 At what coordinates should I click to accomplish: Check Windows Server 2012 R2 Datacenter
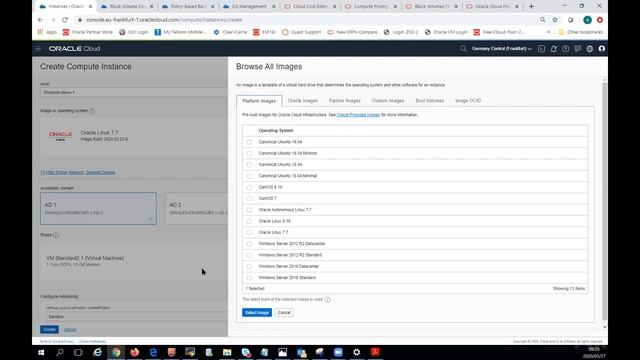249,244
